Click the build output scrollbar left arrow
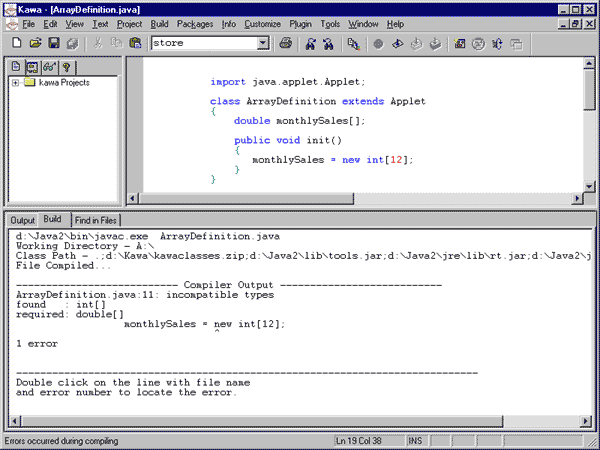Viewport: 600px width, 450px height. click(14, 421)
